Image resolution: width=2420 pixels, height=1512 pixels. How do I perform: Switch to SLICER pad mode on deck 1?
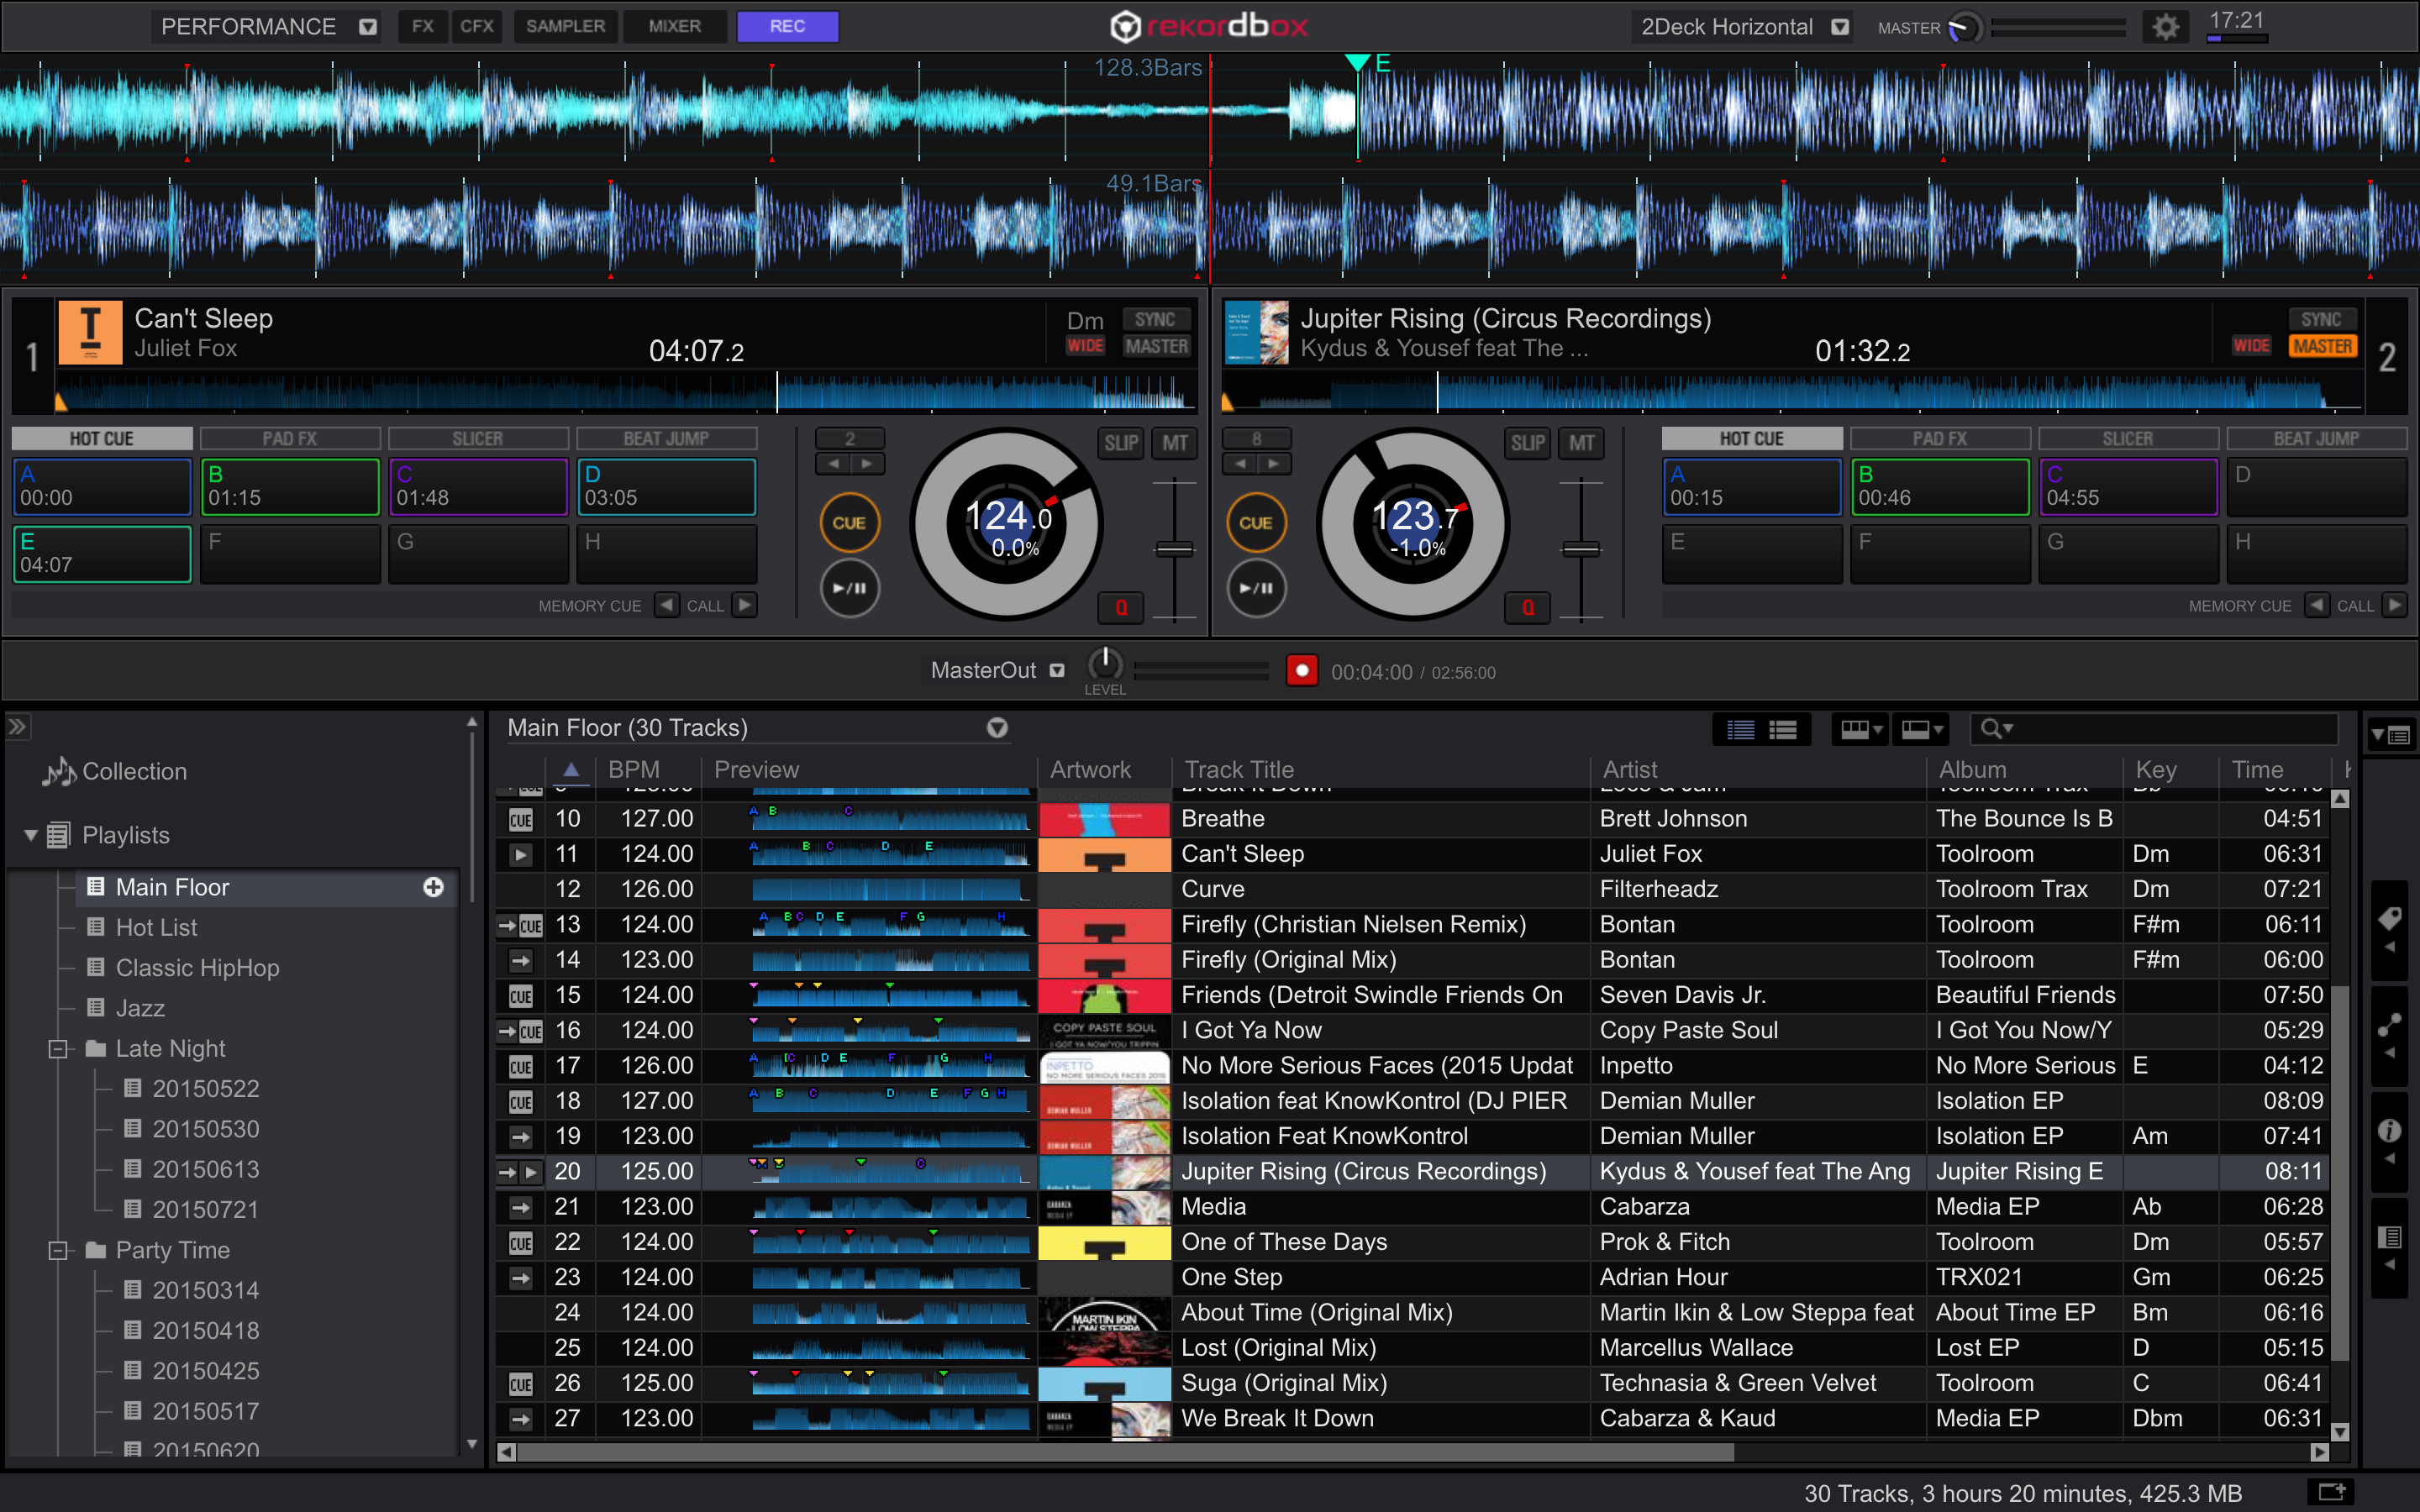tap(478, 438)
